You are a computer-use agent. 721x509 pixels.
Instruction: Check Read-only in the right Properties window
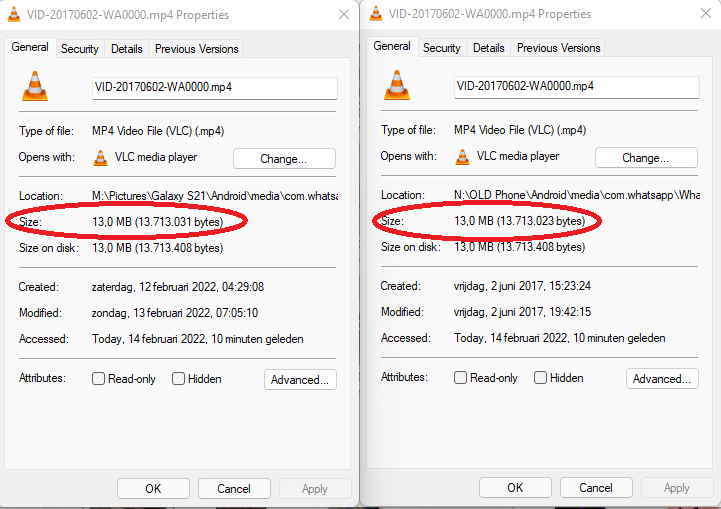461,379
